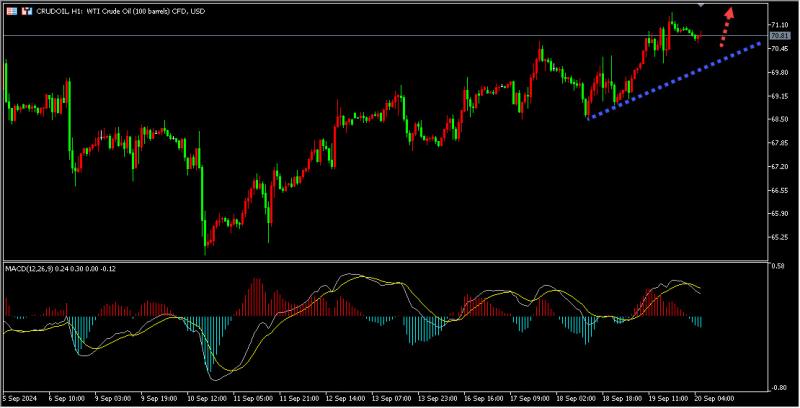This screenshot has width=800, height=408.
Task: Click the gray chart shift triangle marker
Action: (x=700, y=5)
